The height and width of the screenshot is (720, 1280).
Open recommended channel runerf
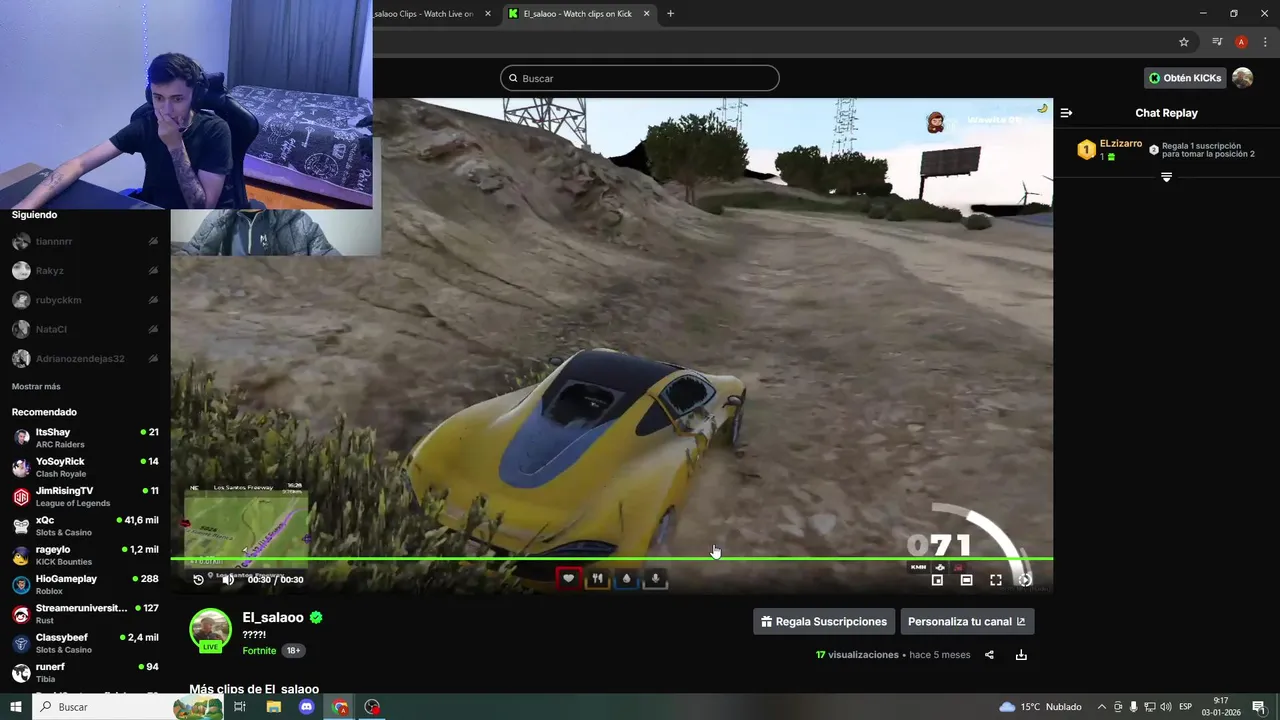click(x=85, y=672)
